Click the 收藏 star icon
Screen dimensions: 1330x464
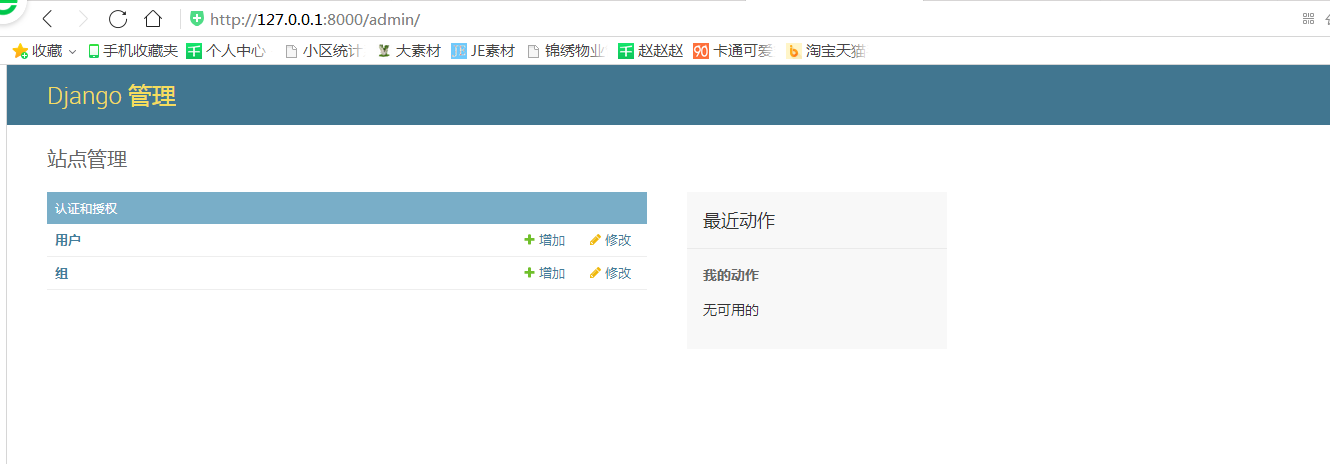20,51
